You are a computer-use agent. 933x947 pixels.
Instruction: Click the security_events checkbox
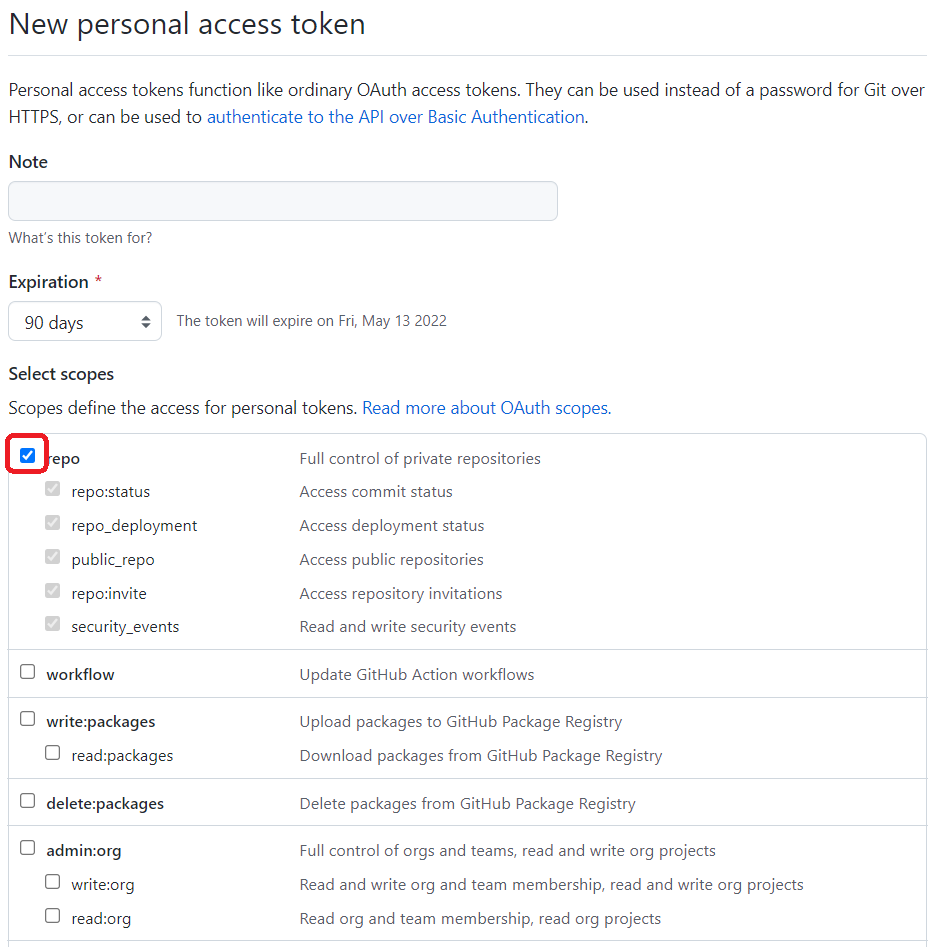coord(53,625)
